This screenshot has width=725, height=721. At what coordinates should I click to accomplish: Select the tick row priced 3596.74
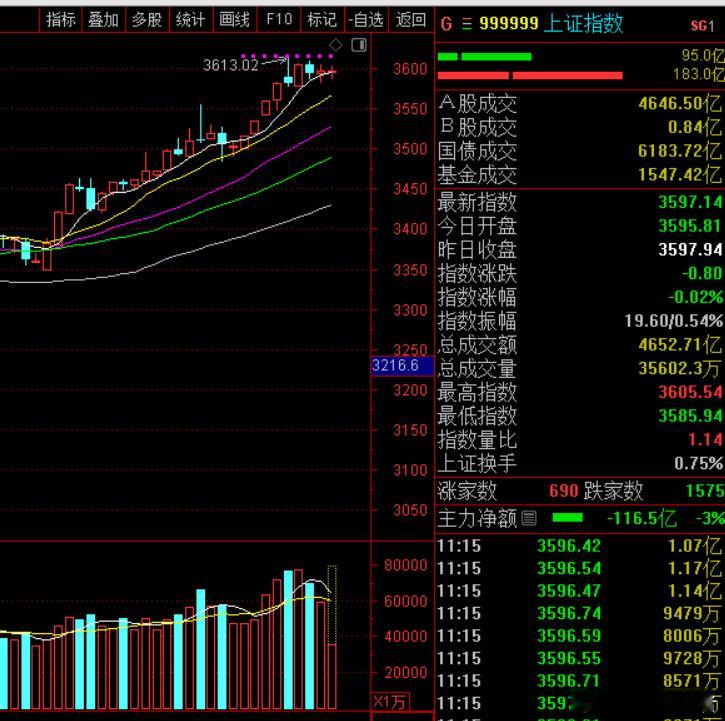(580, 614)
